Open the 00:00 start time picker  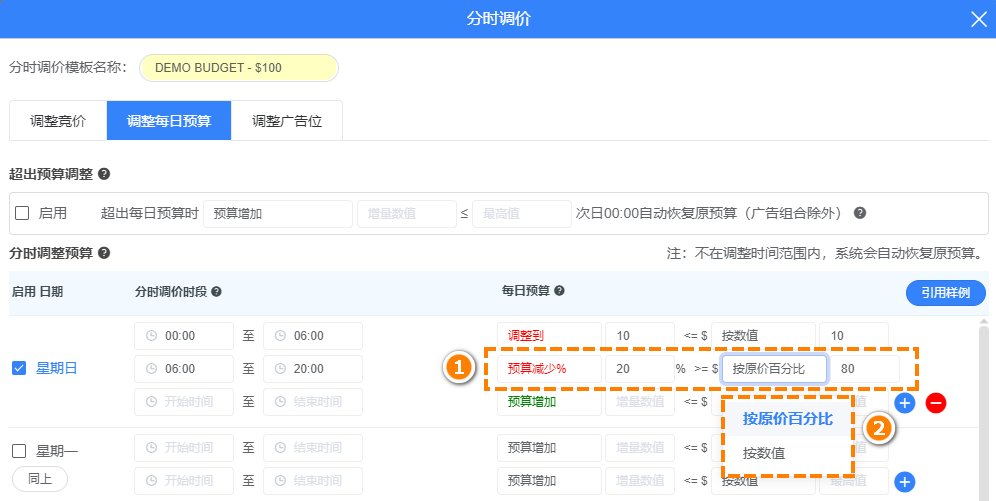click(184, 336)
